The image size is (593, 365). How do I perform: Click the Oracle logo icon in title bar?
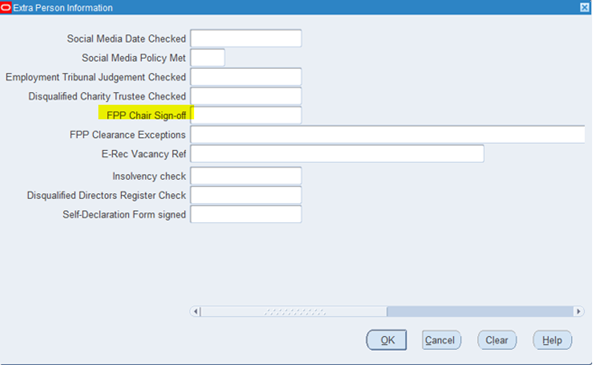pos(6,7)
